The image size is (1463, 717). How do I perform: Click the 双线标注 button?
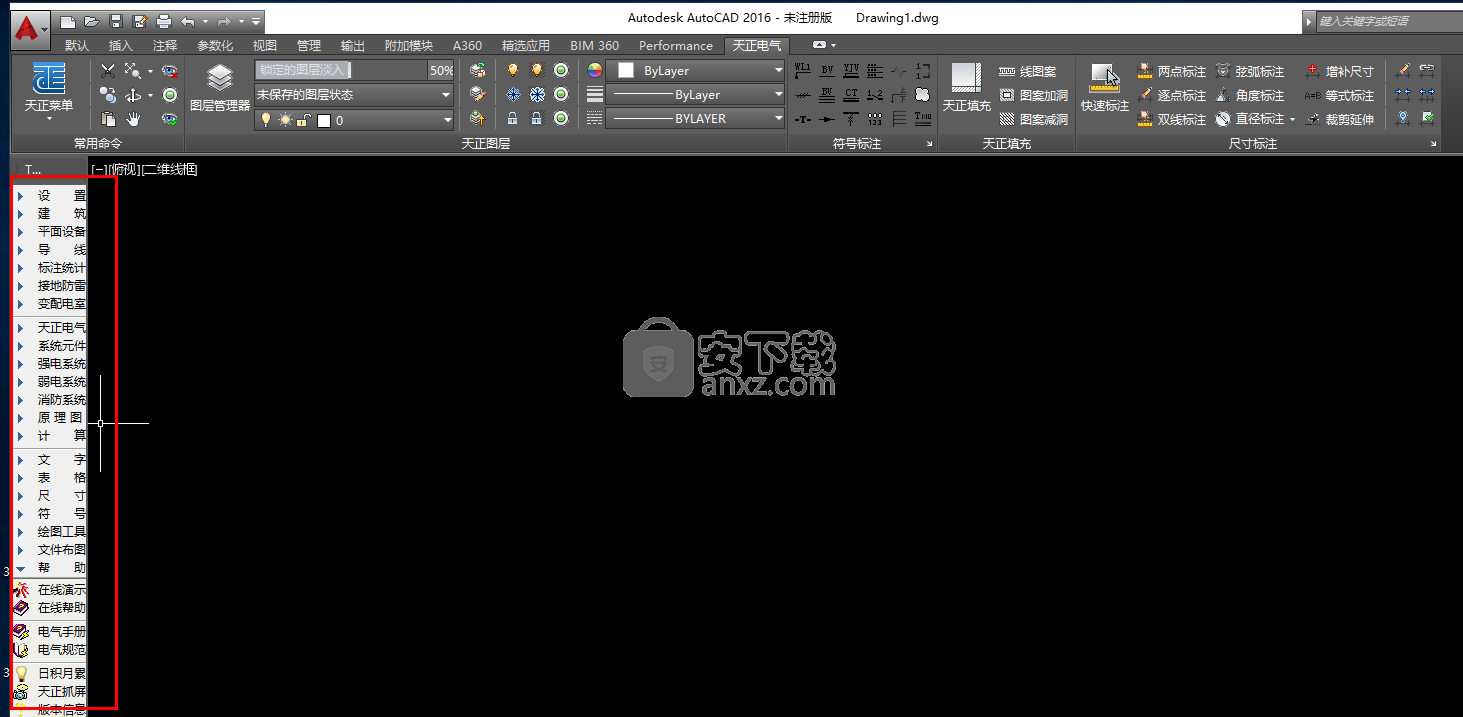(1172, 119)
